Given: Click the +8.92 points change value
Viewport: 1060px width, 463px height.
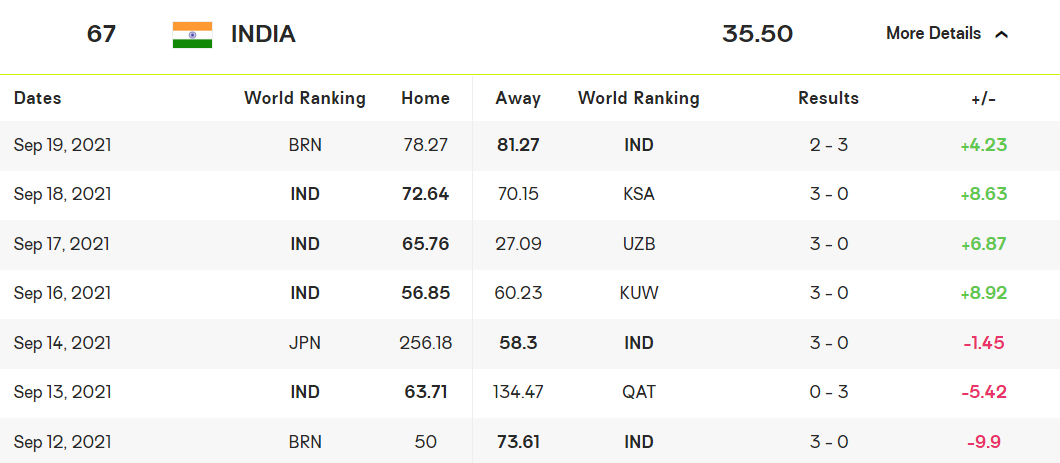Looking at the screenshot, I should point(983,293).
